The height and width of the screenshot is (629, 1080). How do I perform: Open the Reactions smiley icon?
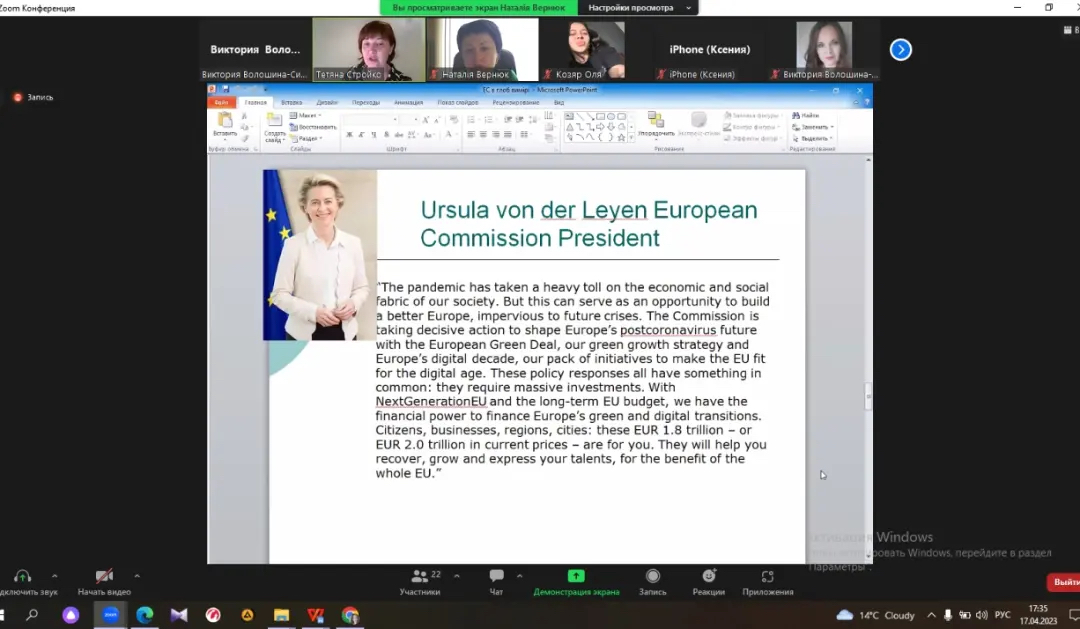709,576
